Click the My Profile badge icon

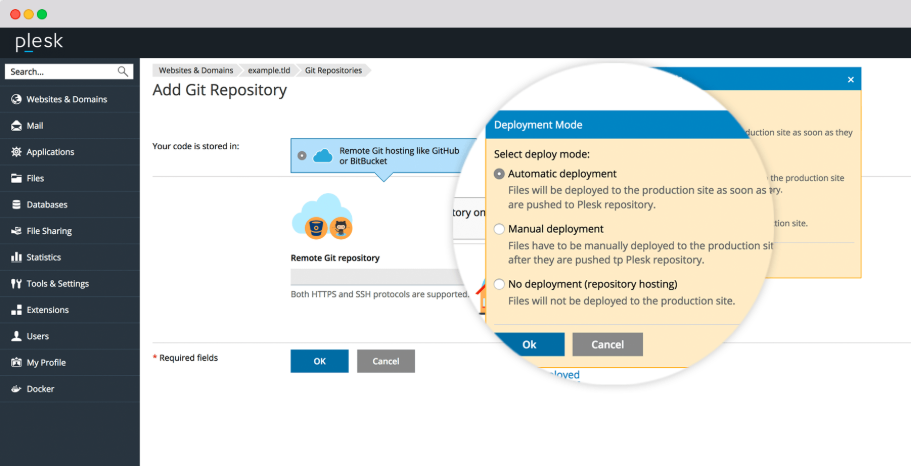[x=16, y=363]
